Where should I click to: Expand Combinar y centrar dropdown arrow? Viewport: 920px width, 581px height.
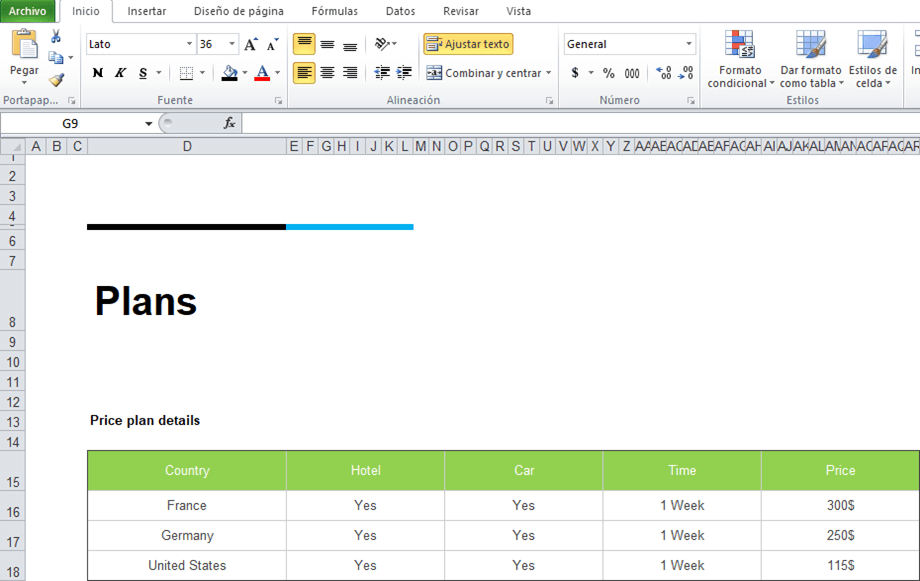click(549, 73)
